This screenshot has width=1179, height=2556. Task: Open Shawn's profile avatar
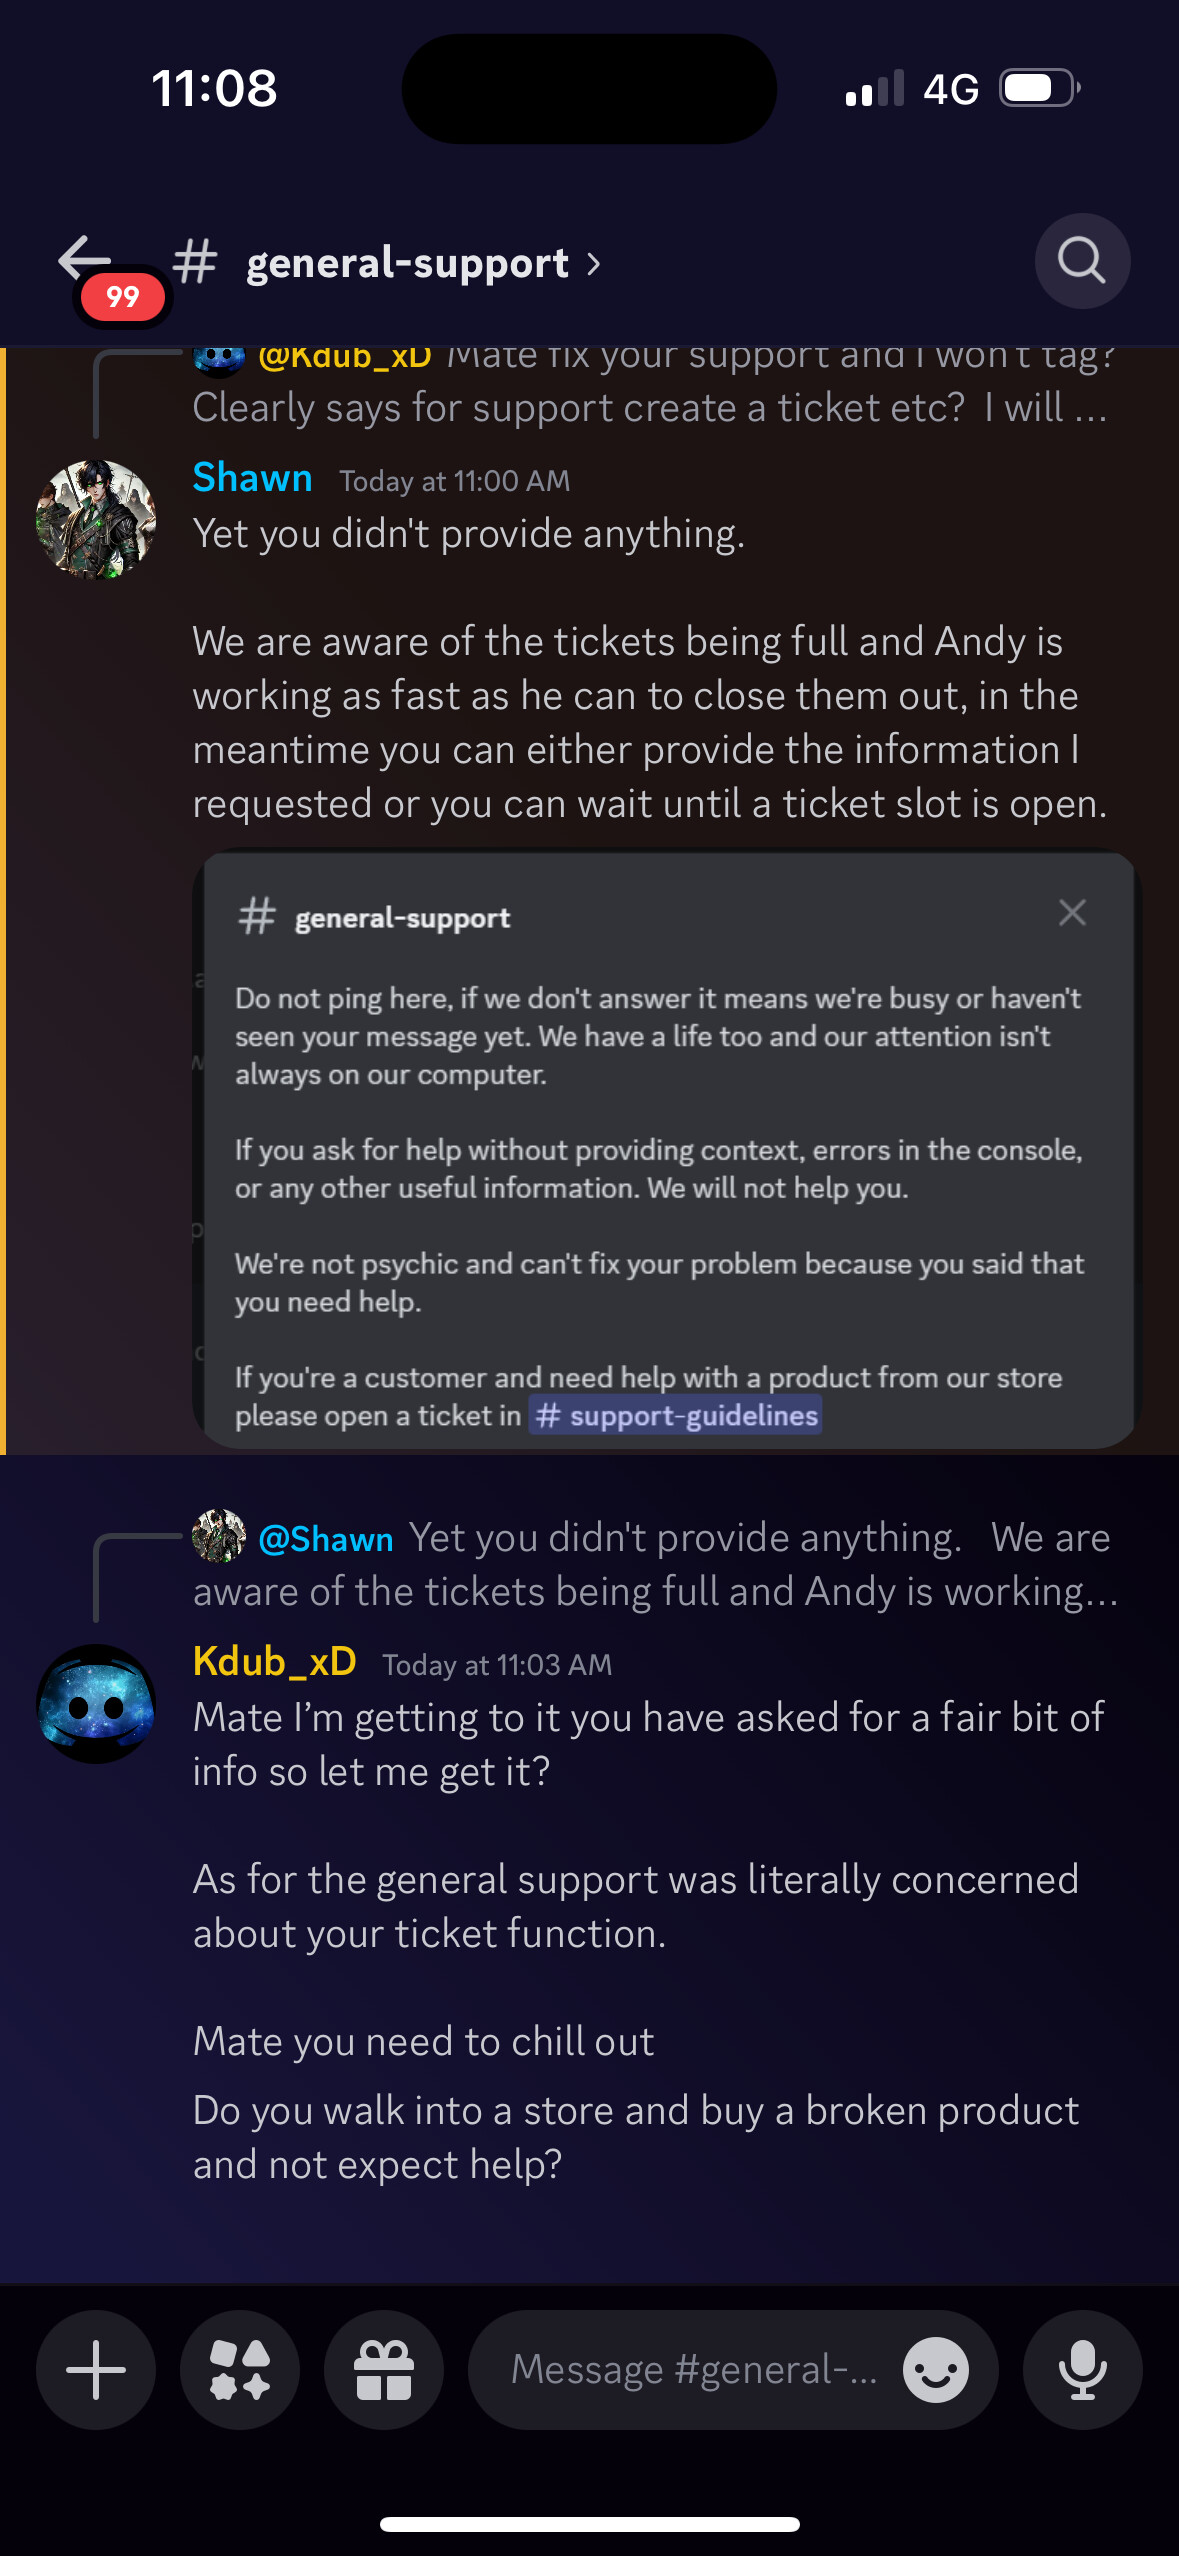click(96, 519)
